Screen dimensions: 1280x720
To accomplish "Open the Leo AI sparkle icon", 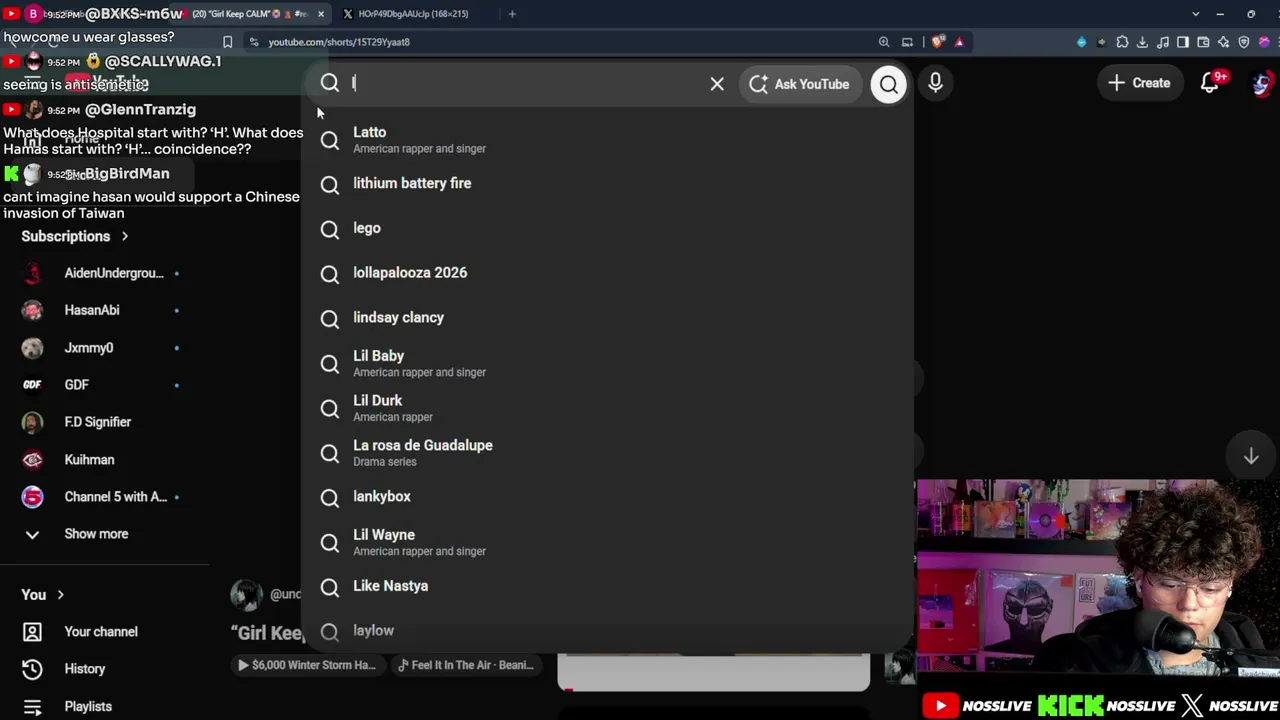I will pyautogui.click(x=1223, y=42).
